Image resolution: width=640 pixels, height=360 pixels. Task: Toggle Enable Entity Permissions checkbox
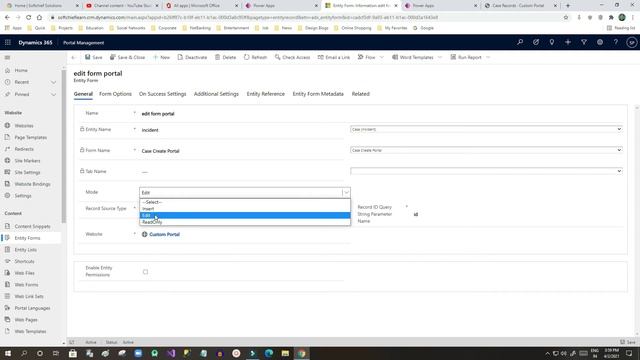click(145, 271)
